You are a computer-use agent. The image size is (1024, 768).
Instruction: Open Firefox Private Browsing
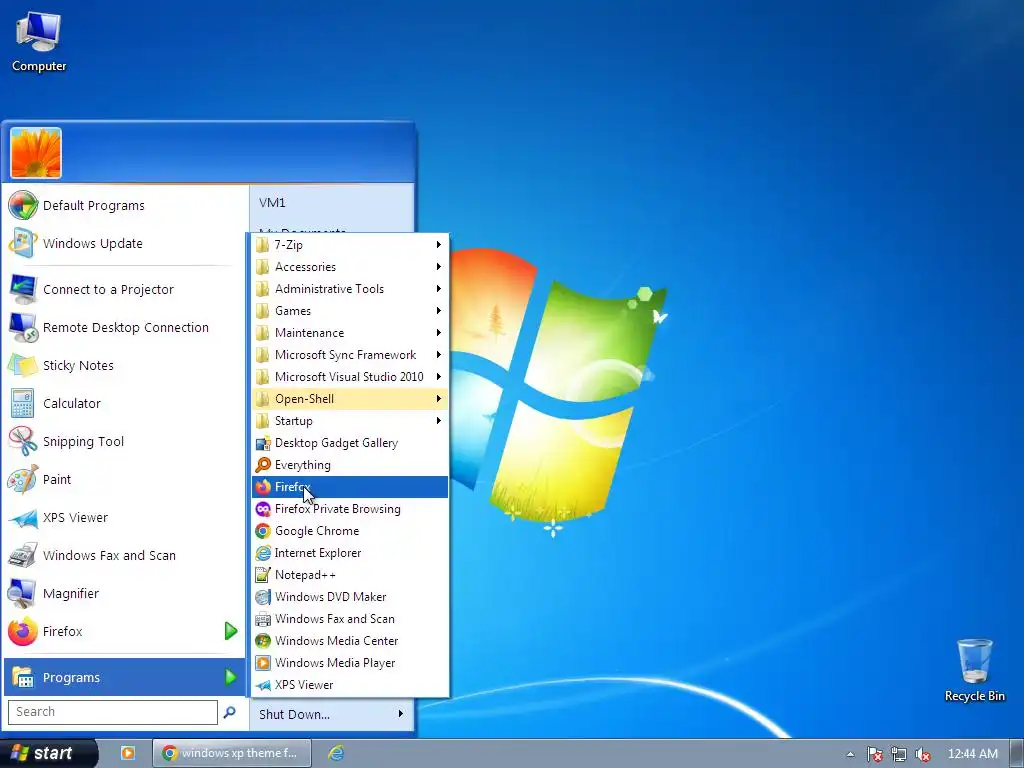pos(350,509)
